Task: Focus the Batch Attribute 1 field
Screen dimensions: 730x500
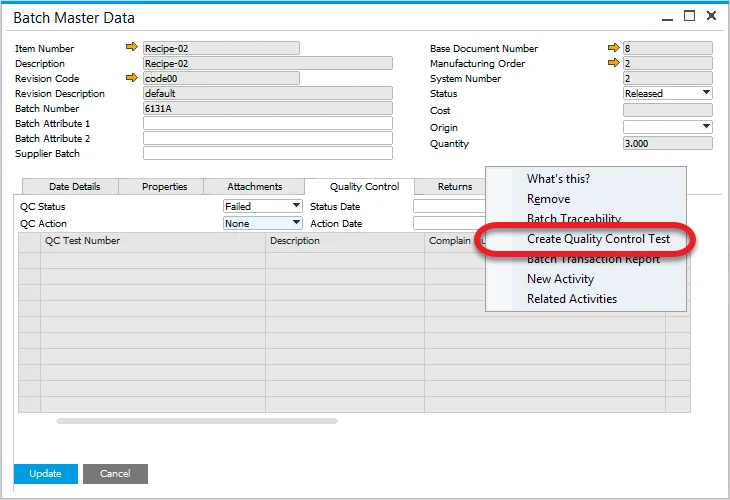Action: (x=268, y=123)
